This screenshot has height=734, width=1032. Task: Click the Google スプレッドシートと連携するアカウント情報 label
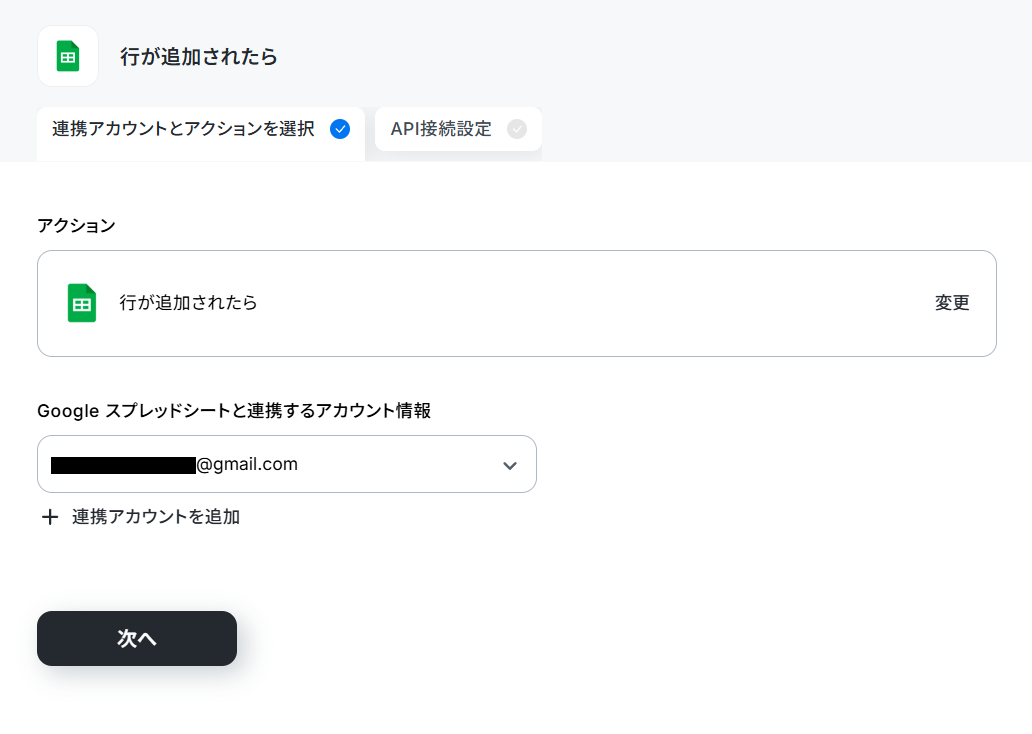(x=234, y=411)
